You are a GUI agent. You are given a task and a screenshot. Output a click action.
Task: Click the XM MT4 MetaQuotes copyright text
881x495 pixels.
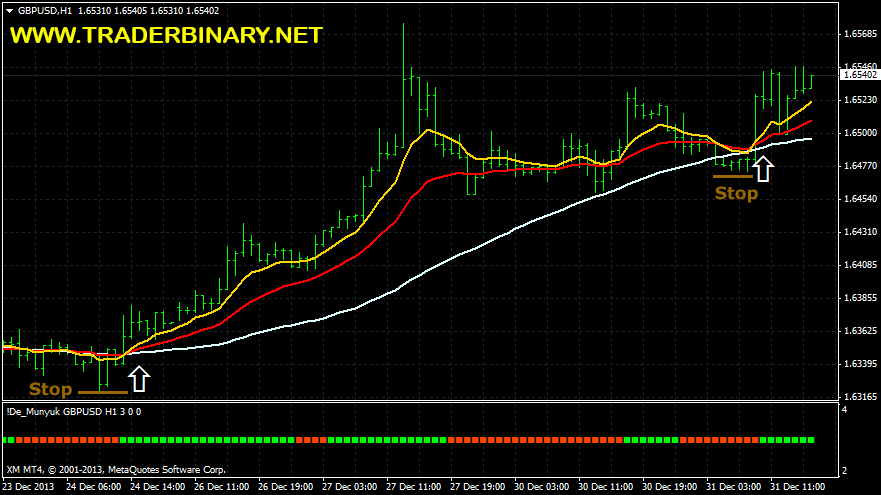click(116, 470)
